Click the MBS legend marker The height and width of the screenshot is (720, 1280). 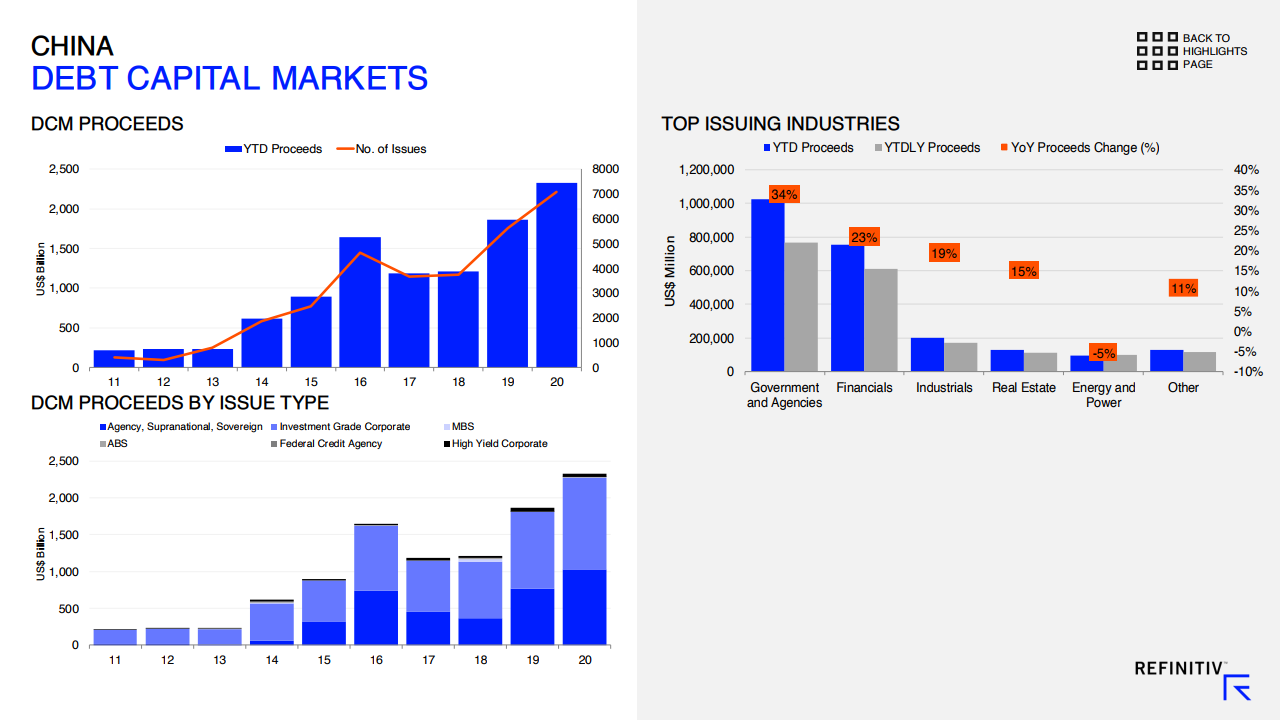447,427
